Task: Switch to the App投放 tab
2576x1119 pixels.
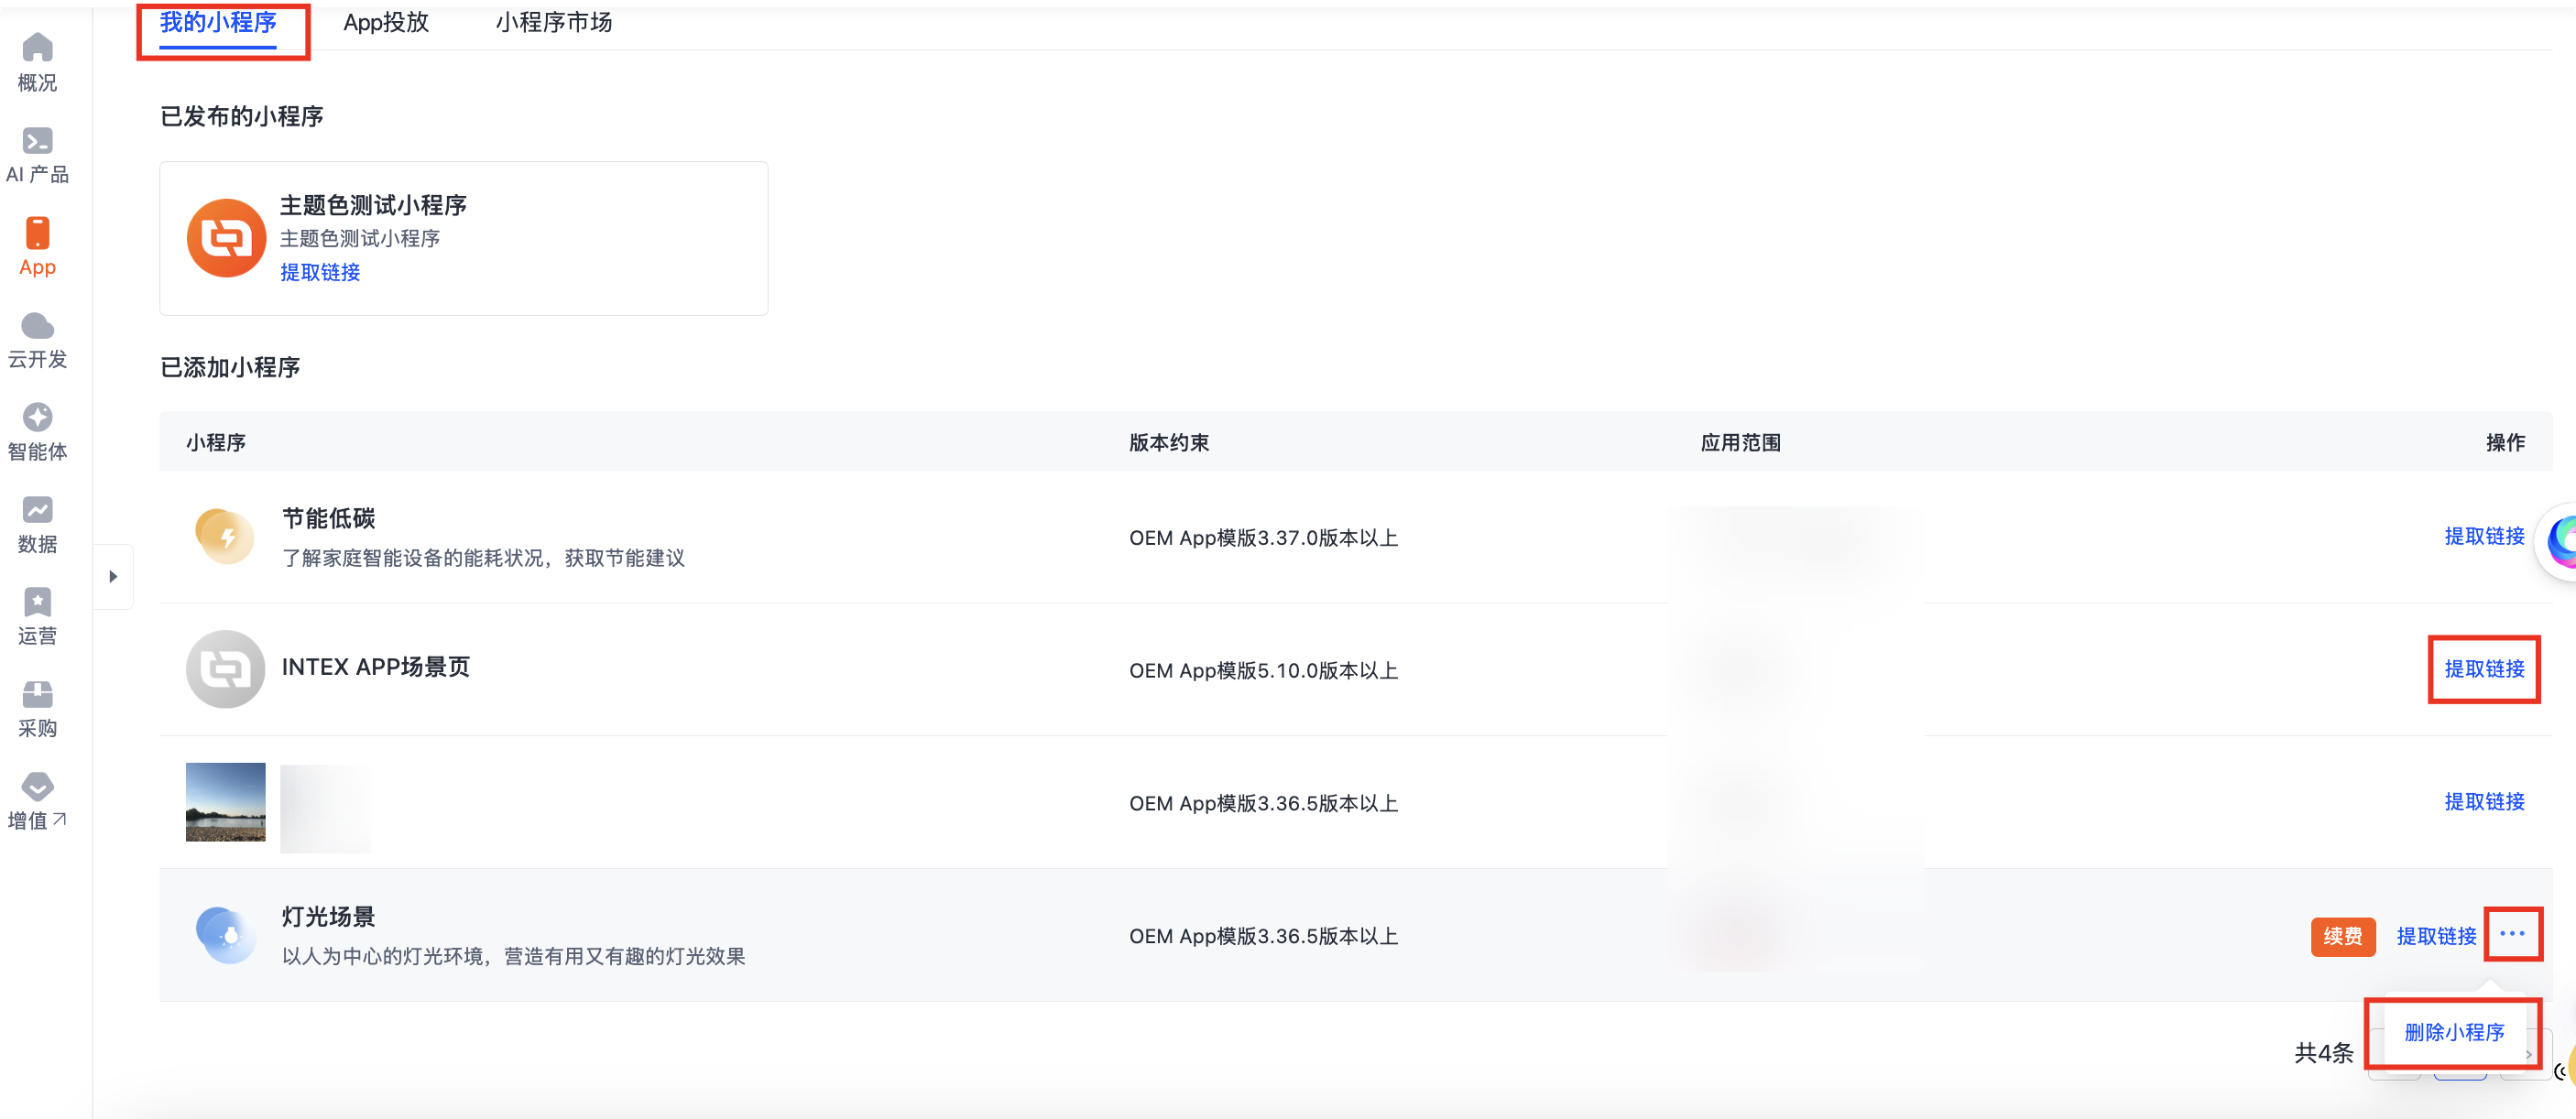Action: 386,23
